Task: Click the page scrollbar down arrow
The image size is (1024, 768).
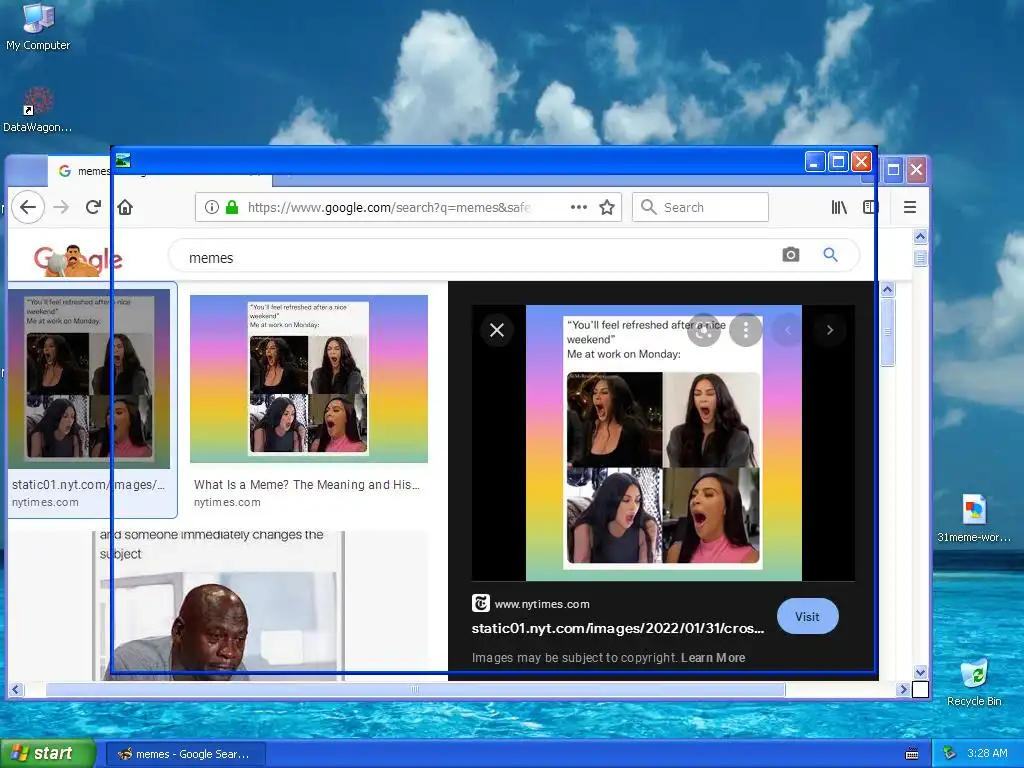Action: 920,672
